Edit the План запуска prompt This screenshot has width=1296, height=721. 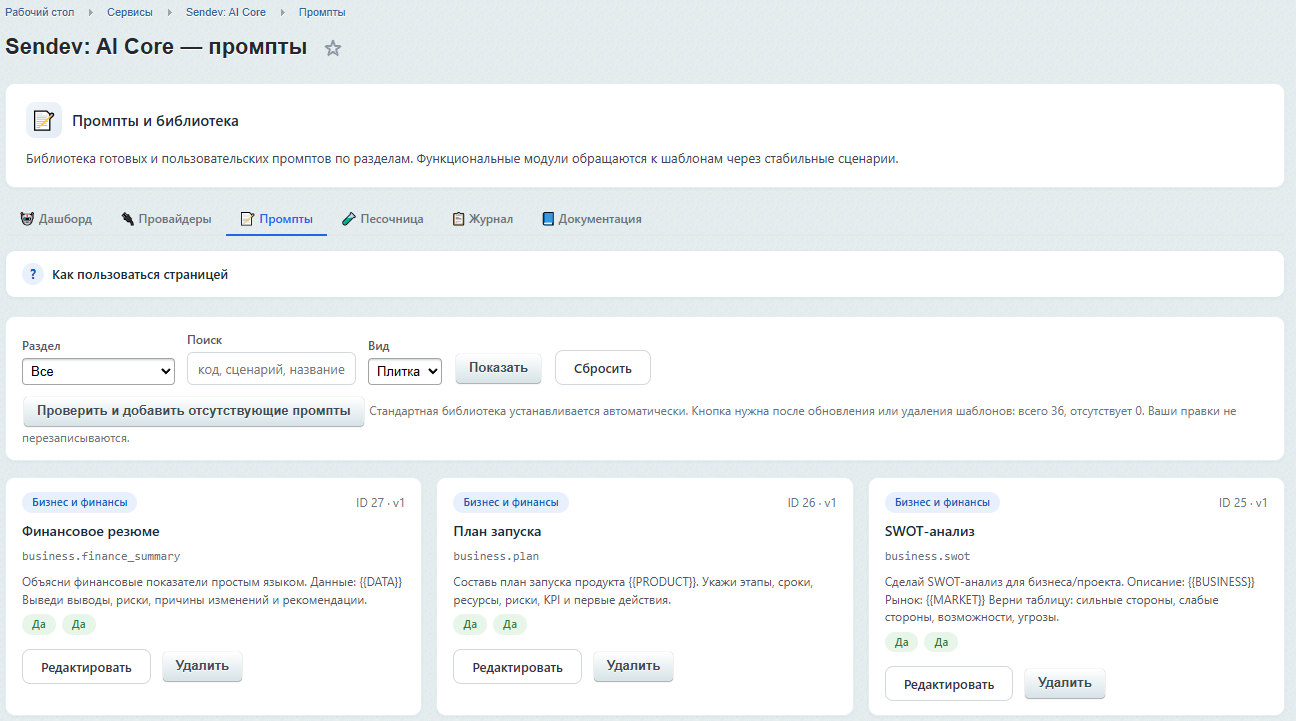click(517, 667)
